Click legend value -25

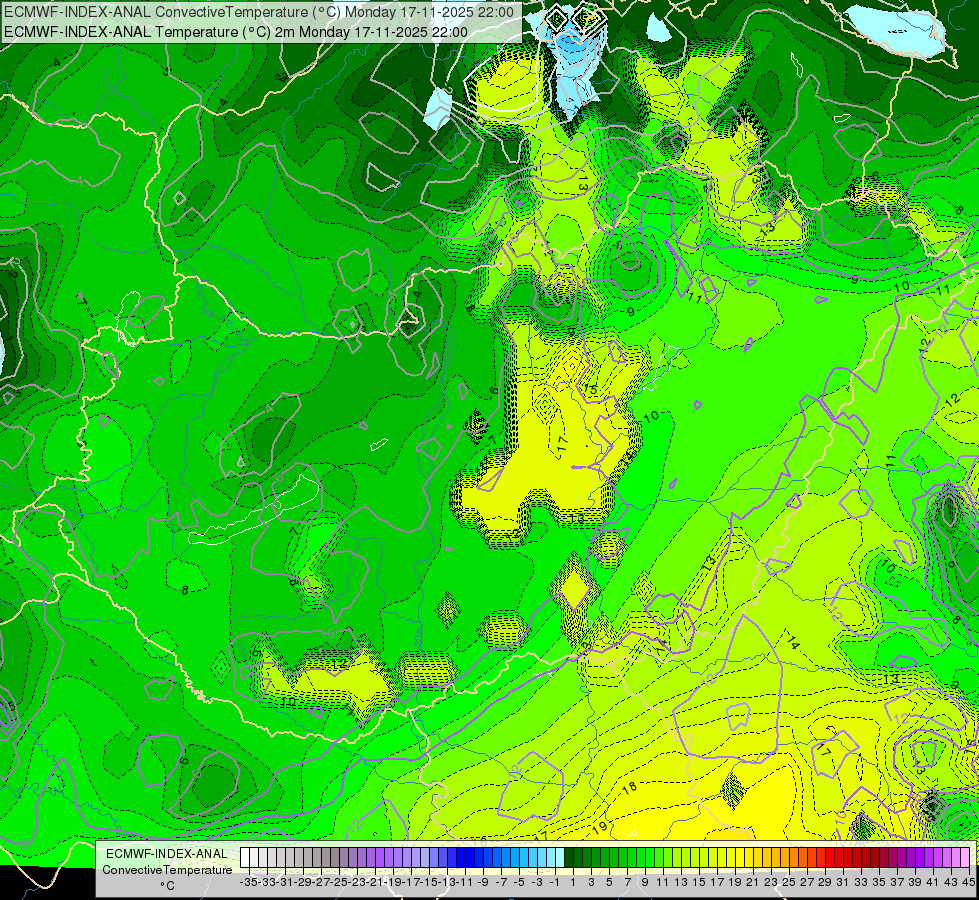pyautogui.click(x=340, y=883)
